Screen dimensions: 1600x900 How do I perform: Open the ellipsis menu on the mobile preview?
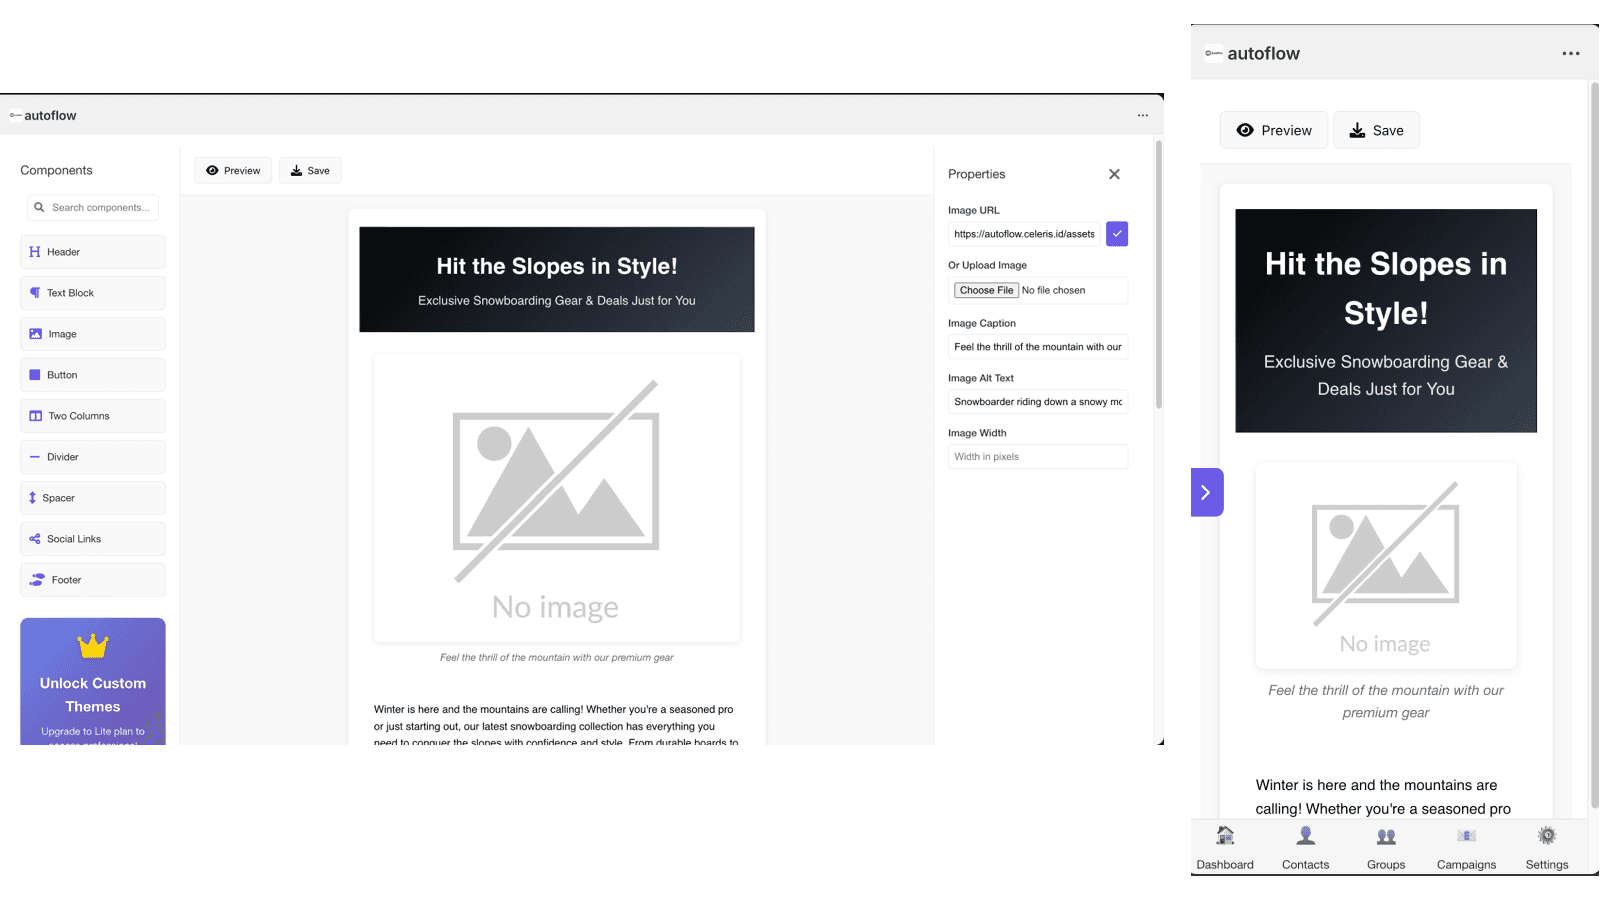point(1570,53)
